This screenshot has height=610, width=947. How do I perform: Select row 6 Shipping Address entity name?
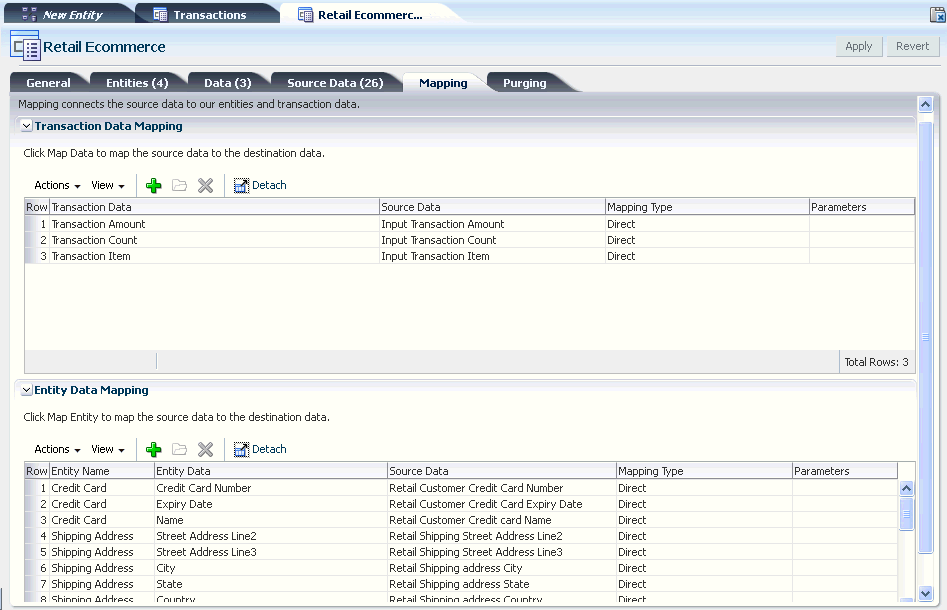(x=102, y=568)
